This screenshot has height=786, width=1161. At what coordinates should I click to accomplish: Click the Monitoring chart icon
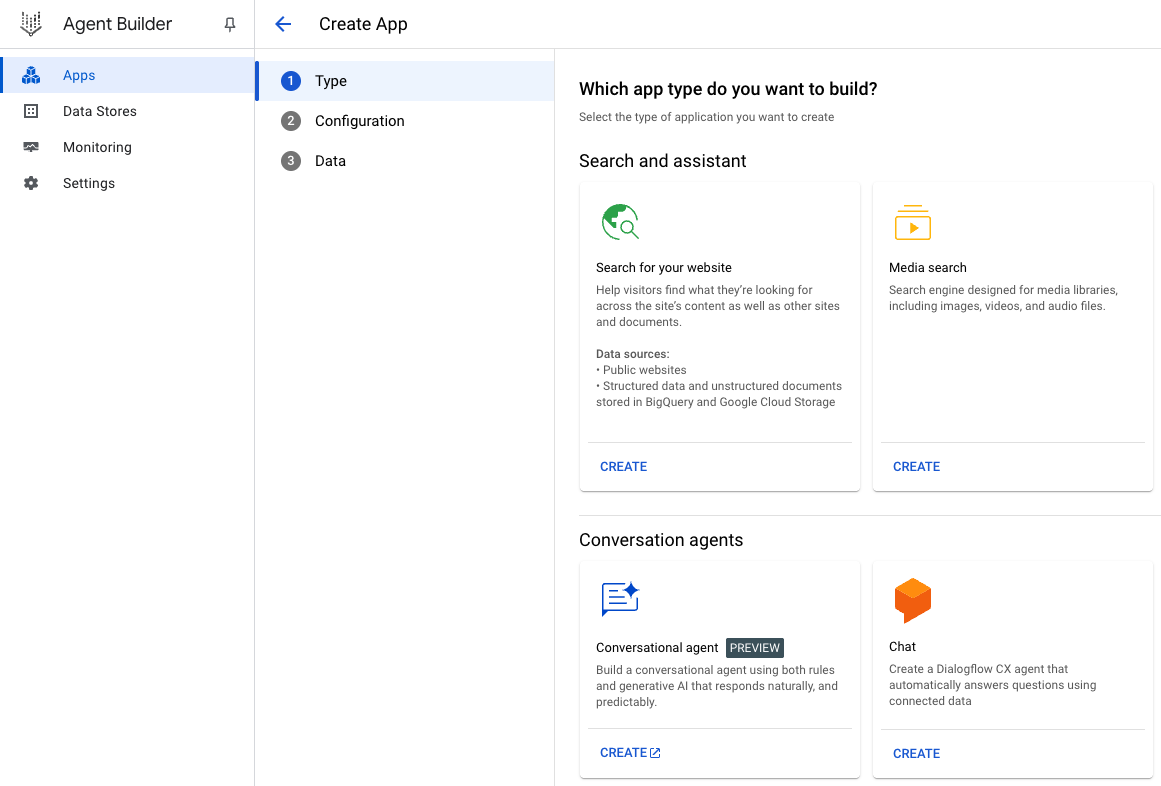pos(31,147)
